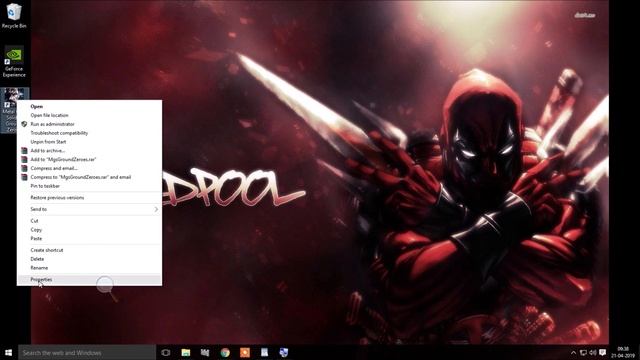Open the Windows Start button
640x360 pixels.
[9, 353]
